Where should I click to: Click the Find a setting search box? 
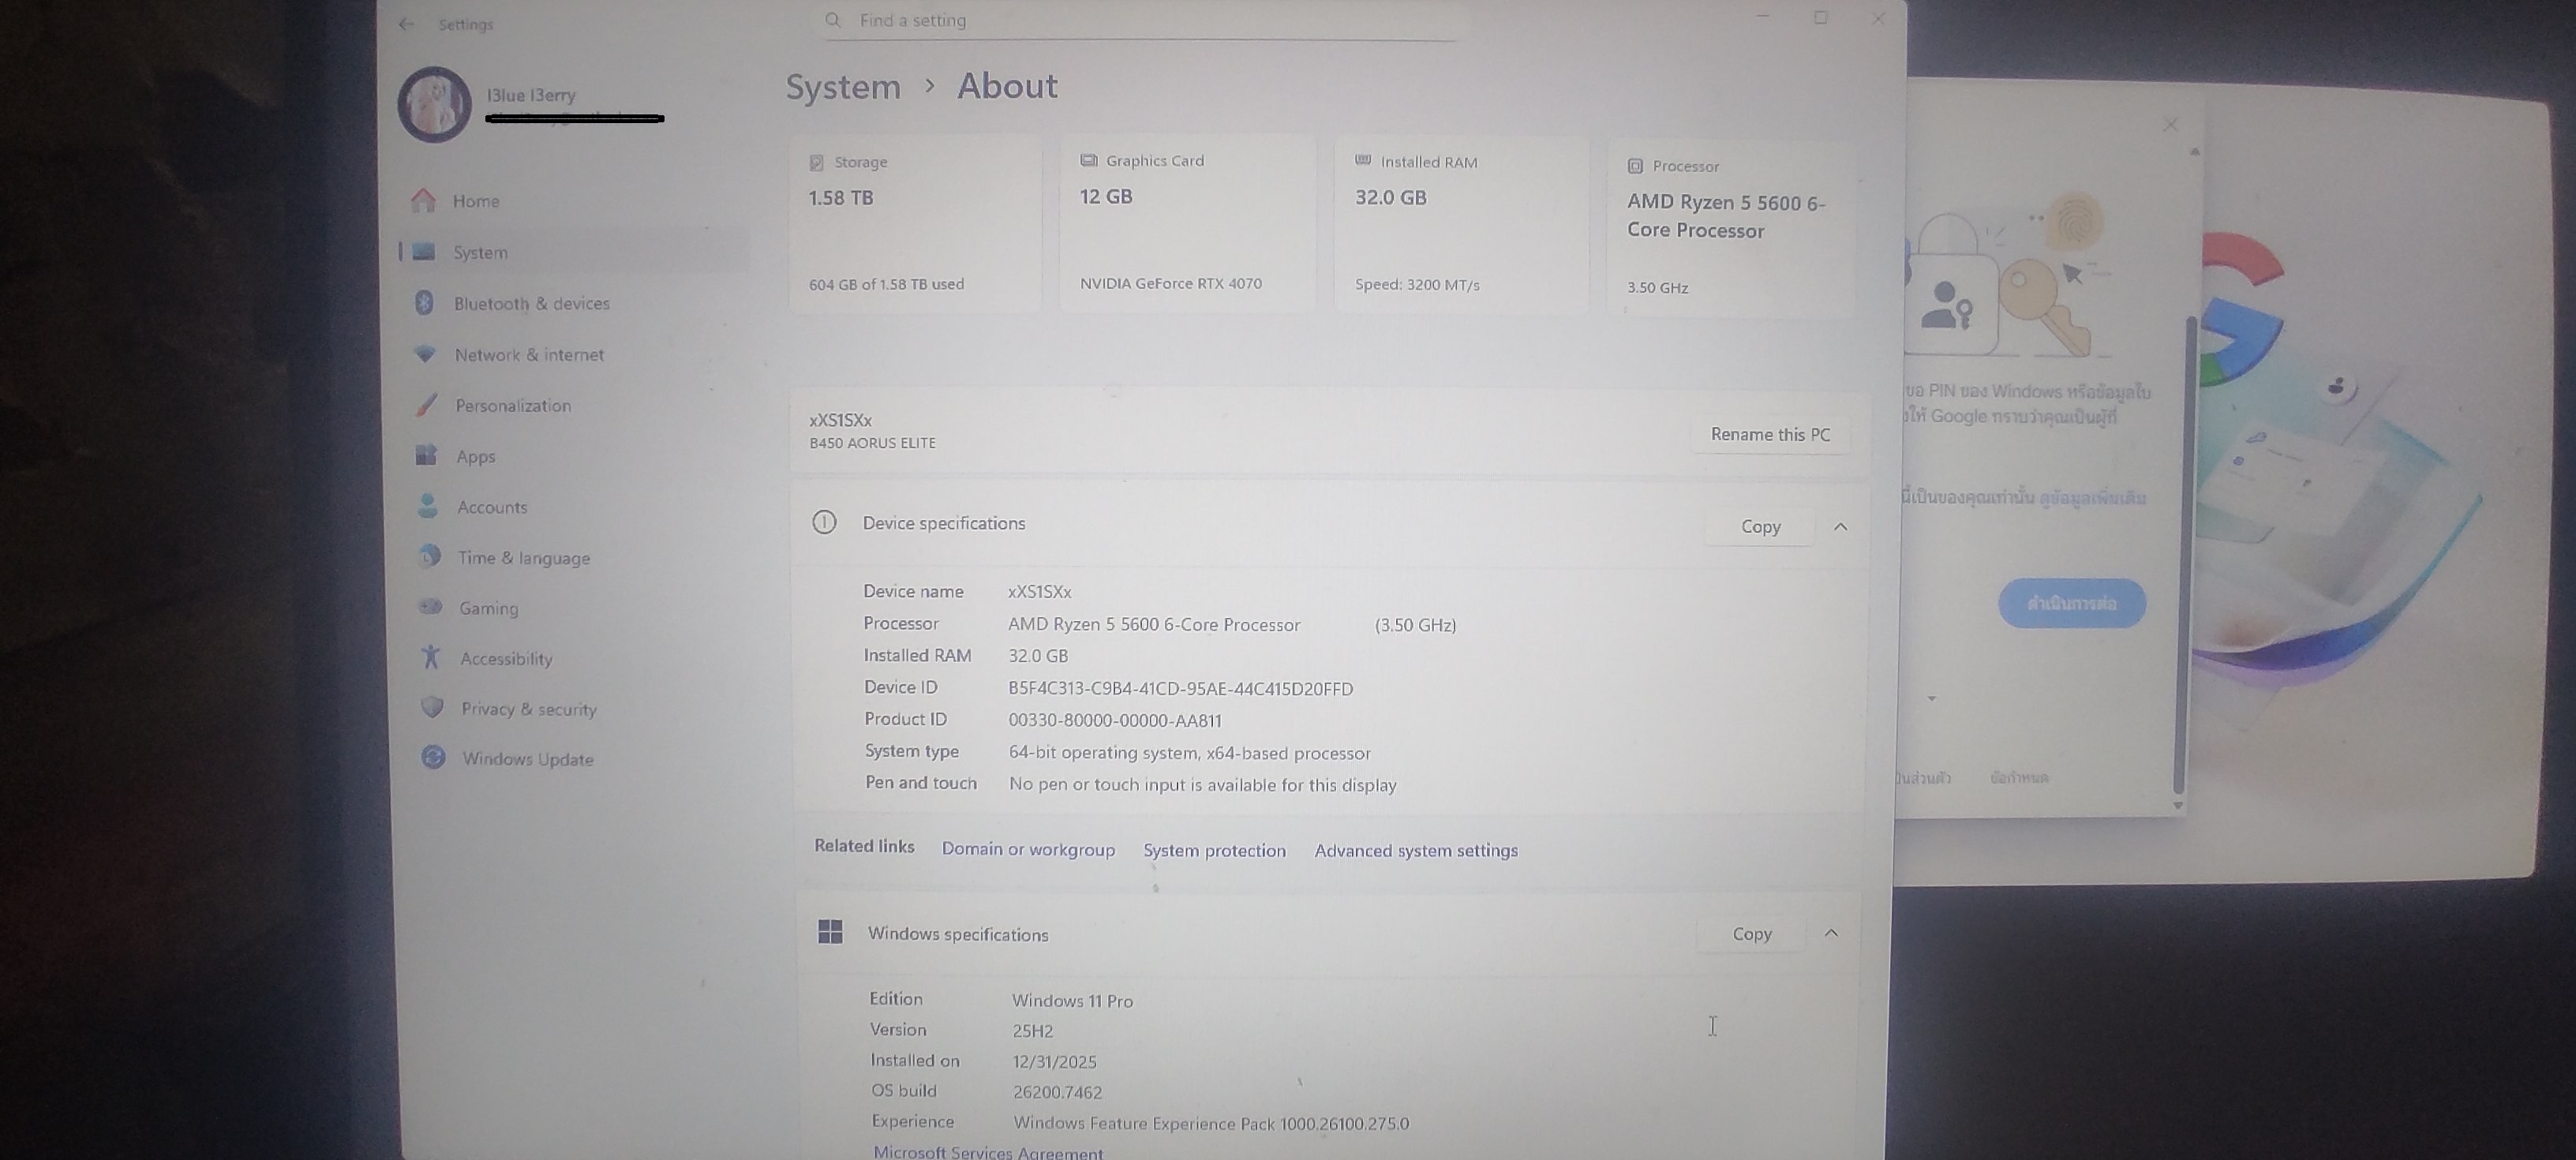tap(1138, 21)
